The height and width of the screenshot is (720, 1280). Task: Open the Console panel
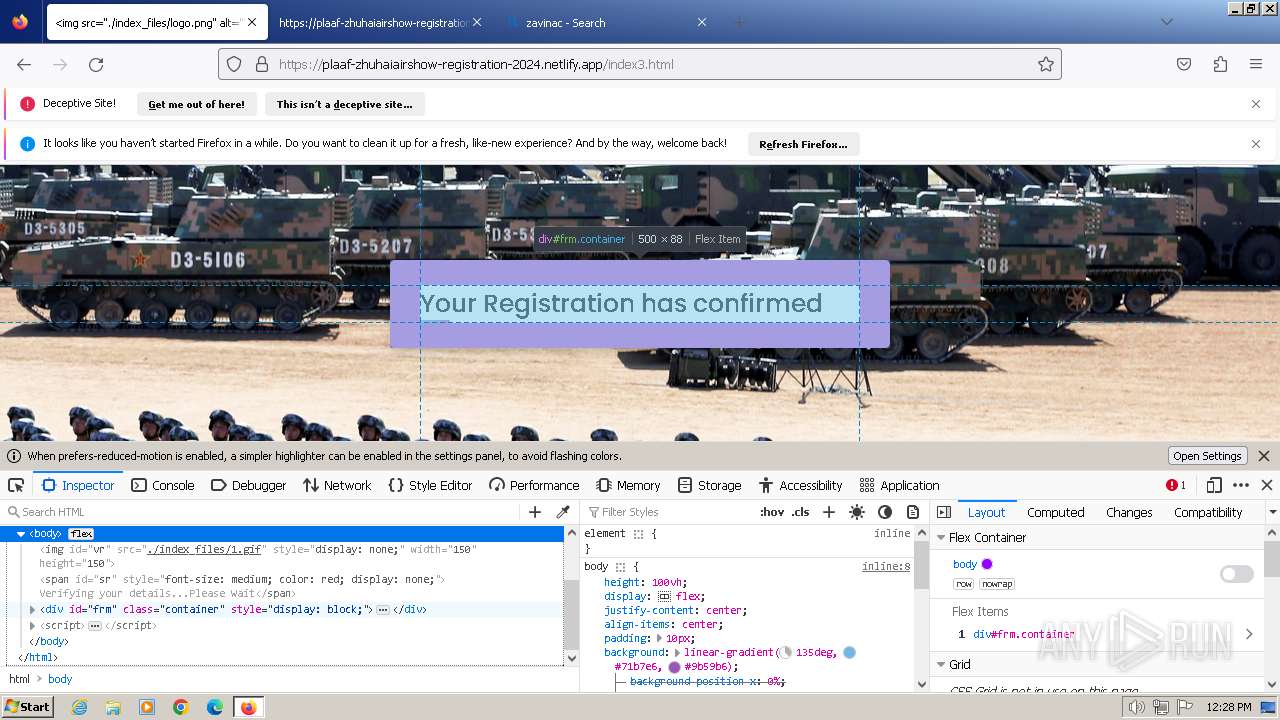click(x=162, y=485)
